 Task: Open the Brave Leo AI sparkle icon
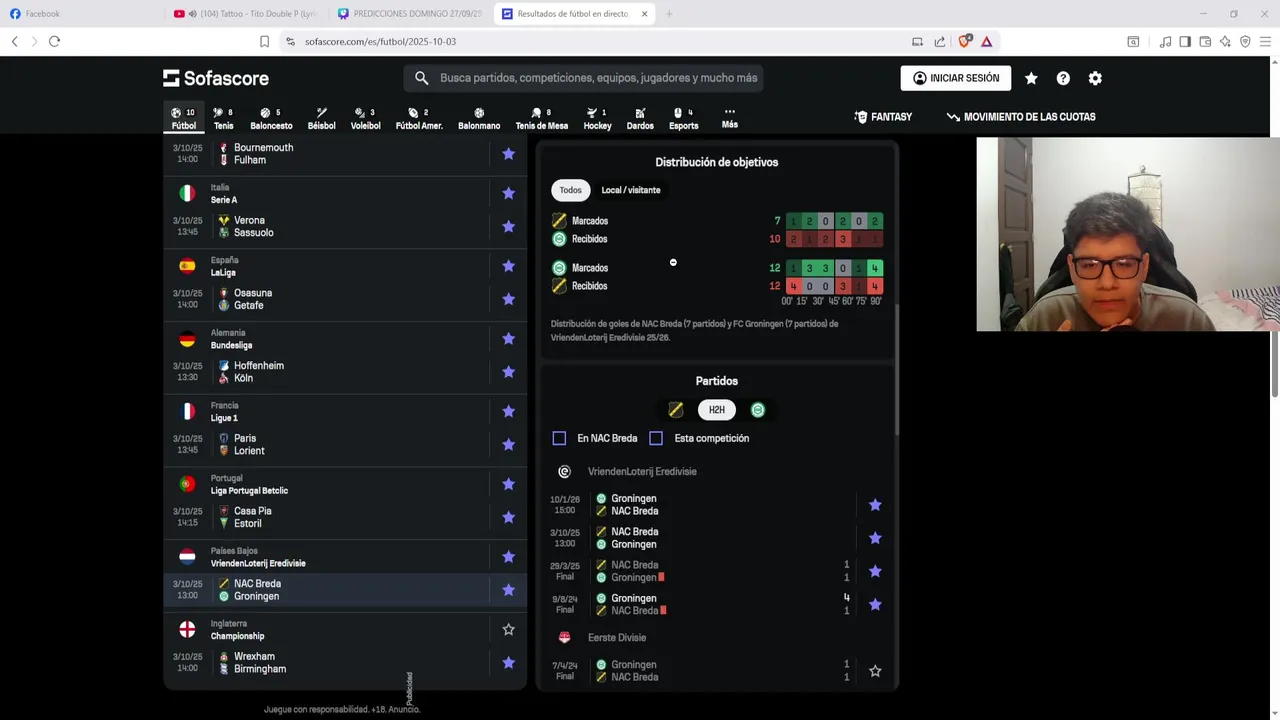tap(1225, 41)
